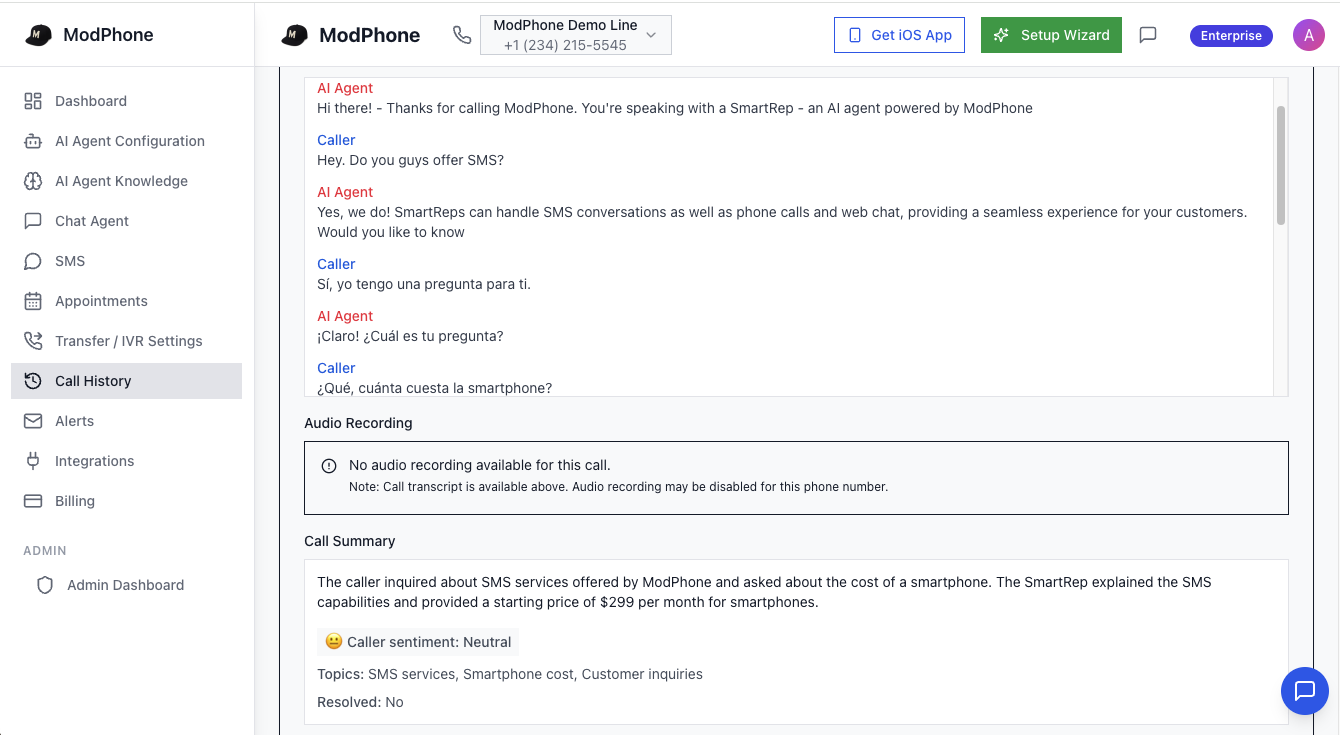Open Alerts menu item
The image size is (1340, 735).
[x=126, y=421]
